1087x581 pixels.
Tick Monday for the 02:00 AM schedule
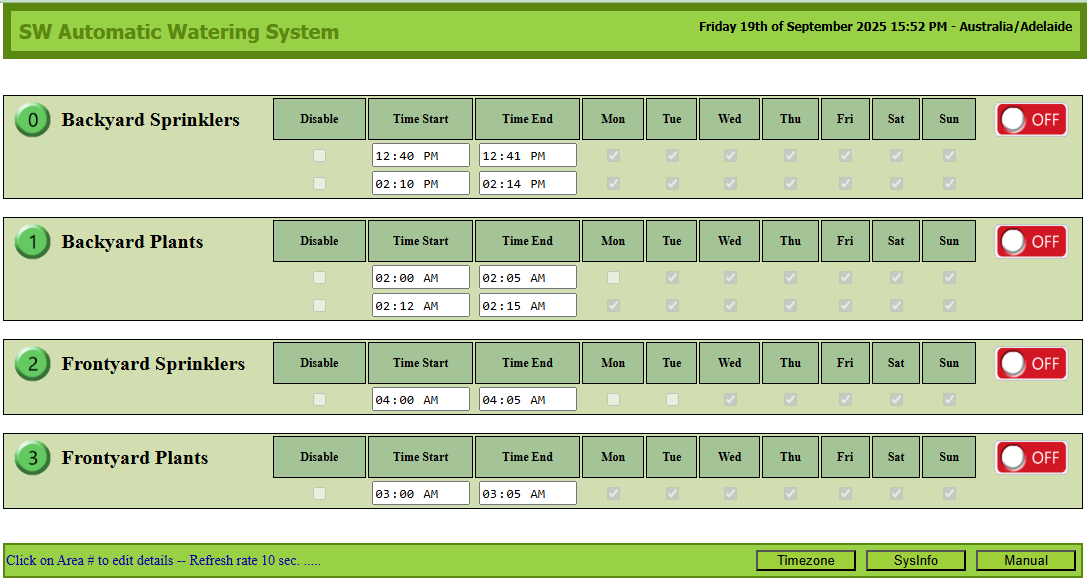tap(613, 278)
